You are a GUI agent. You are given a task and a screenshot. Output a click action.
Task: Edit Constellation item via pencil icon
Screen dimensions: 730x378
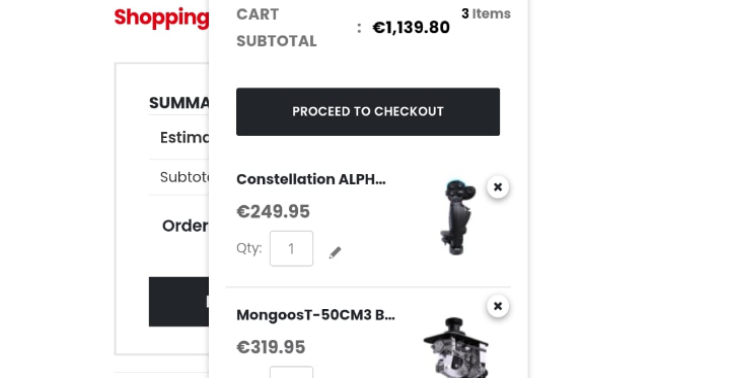pos(335,252)
